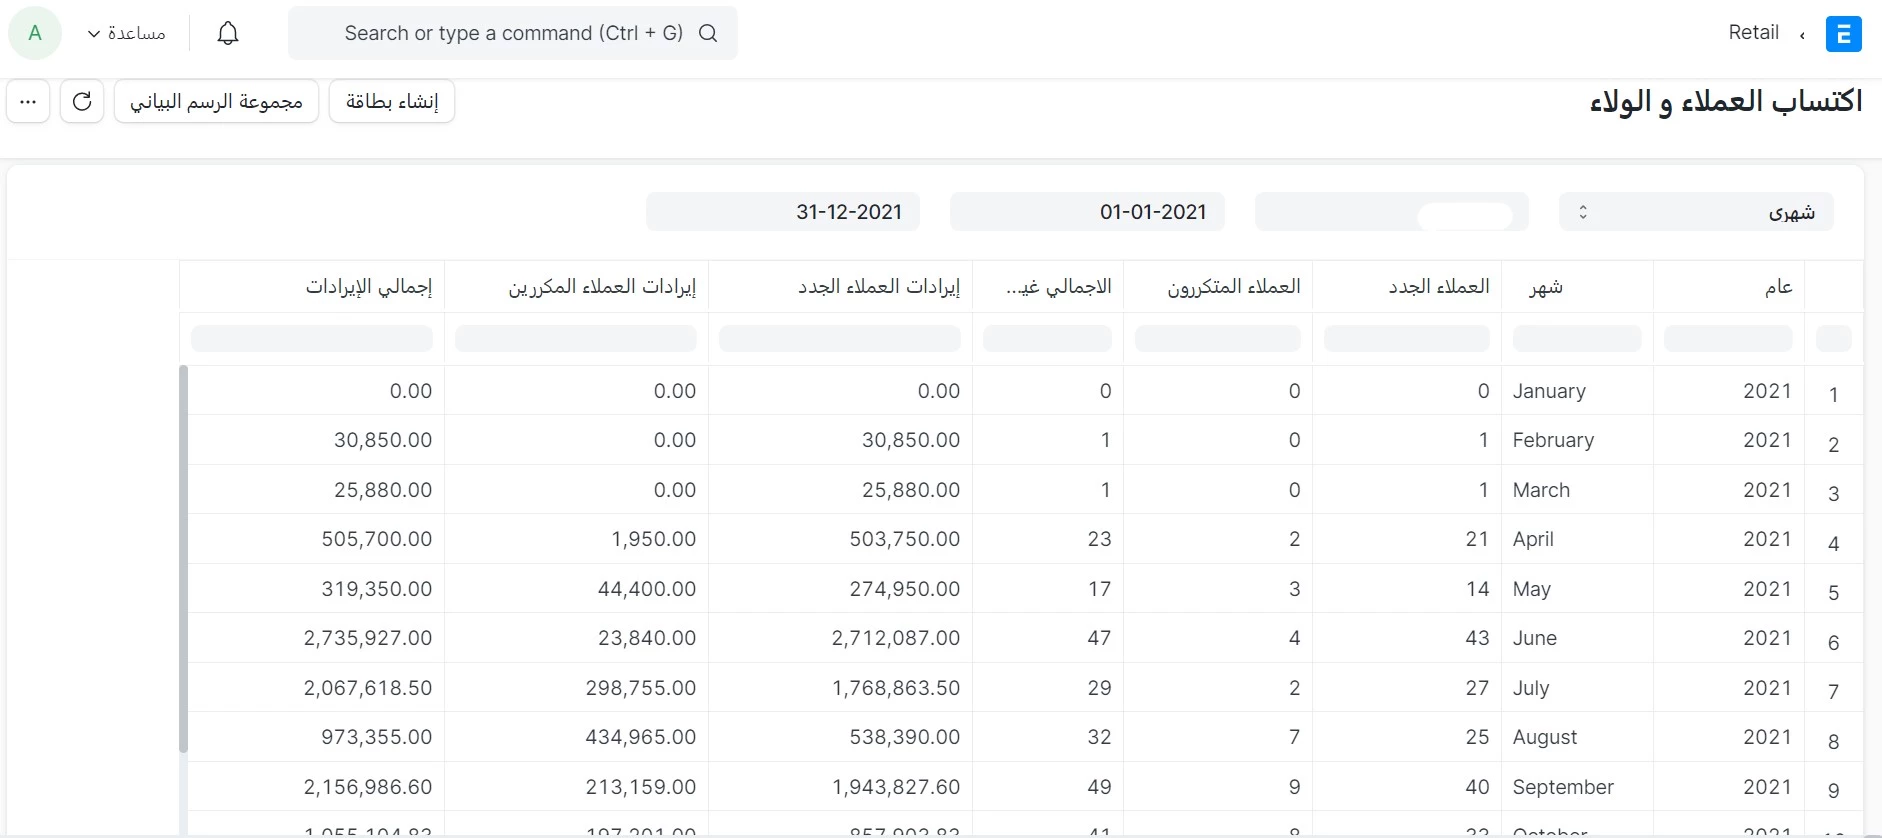
Task: Click the empty filter field beside شهرى
Action: coord(1391,212)
